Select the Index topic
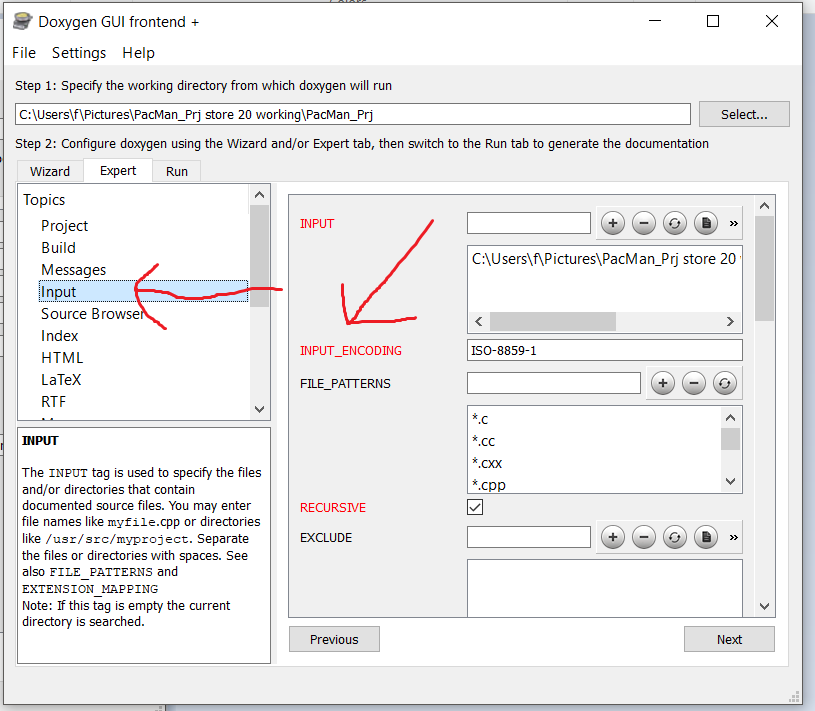Screen dimensions: 815x711 (59, 336)
